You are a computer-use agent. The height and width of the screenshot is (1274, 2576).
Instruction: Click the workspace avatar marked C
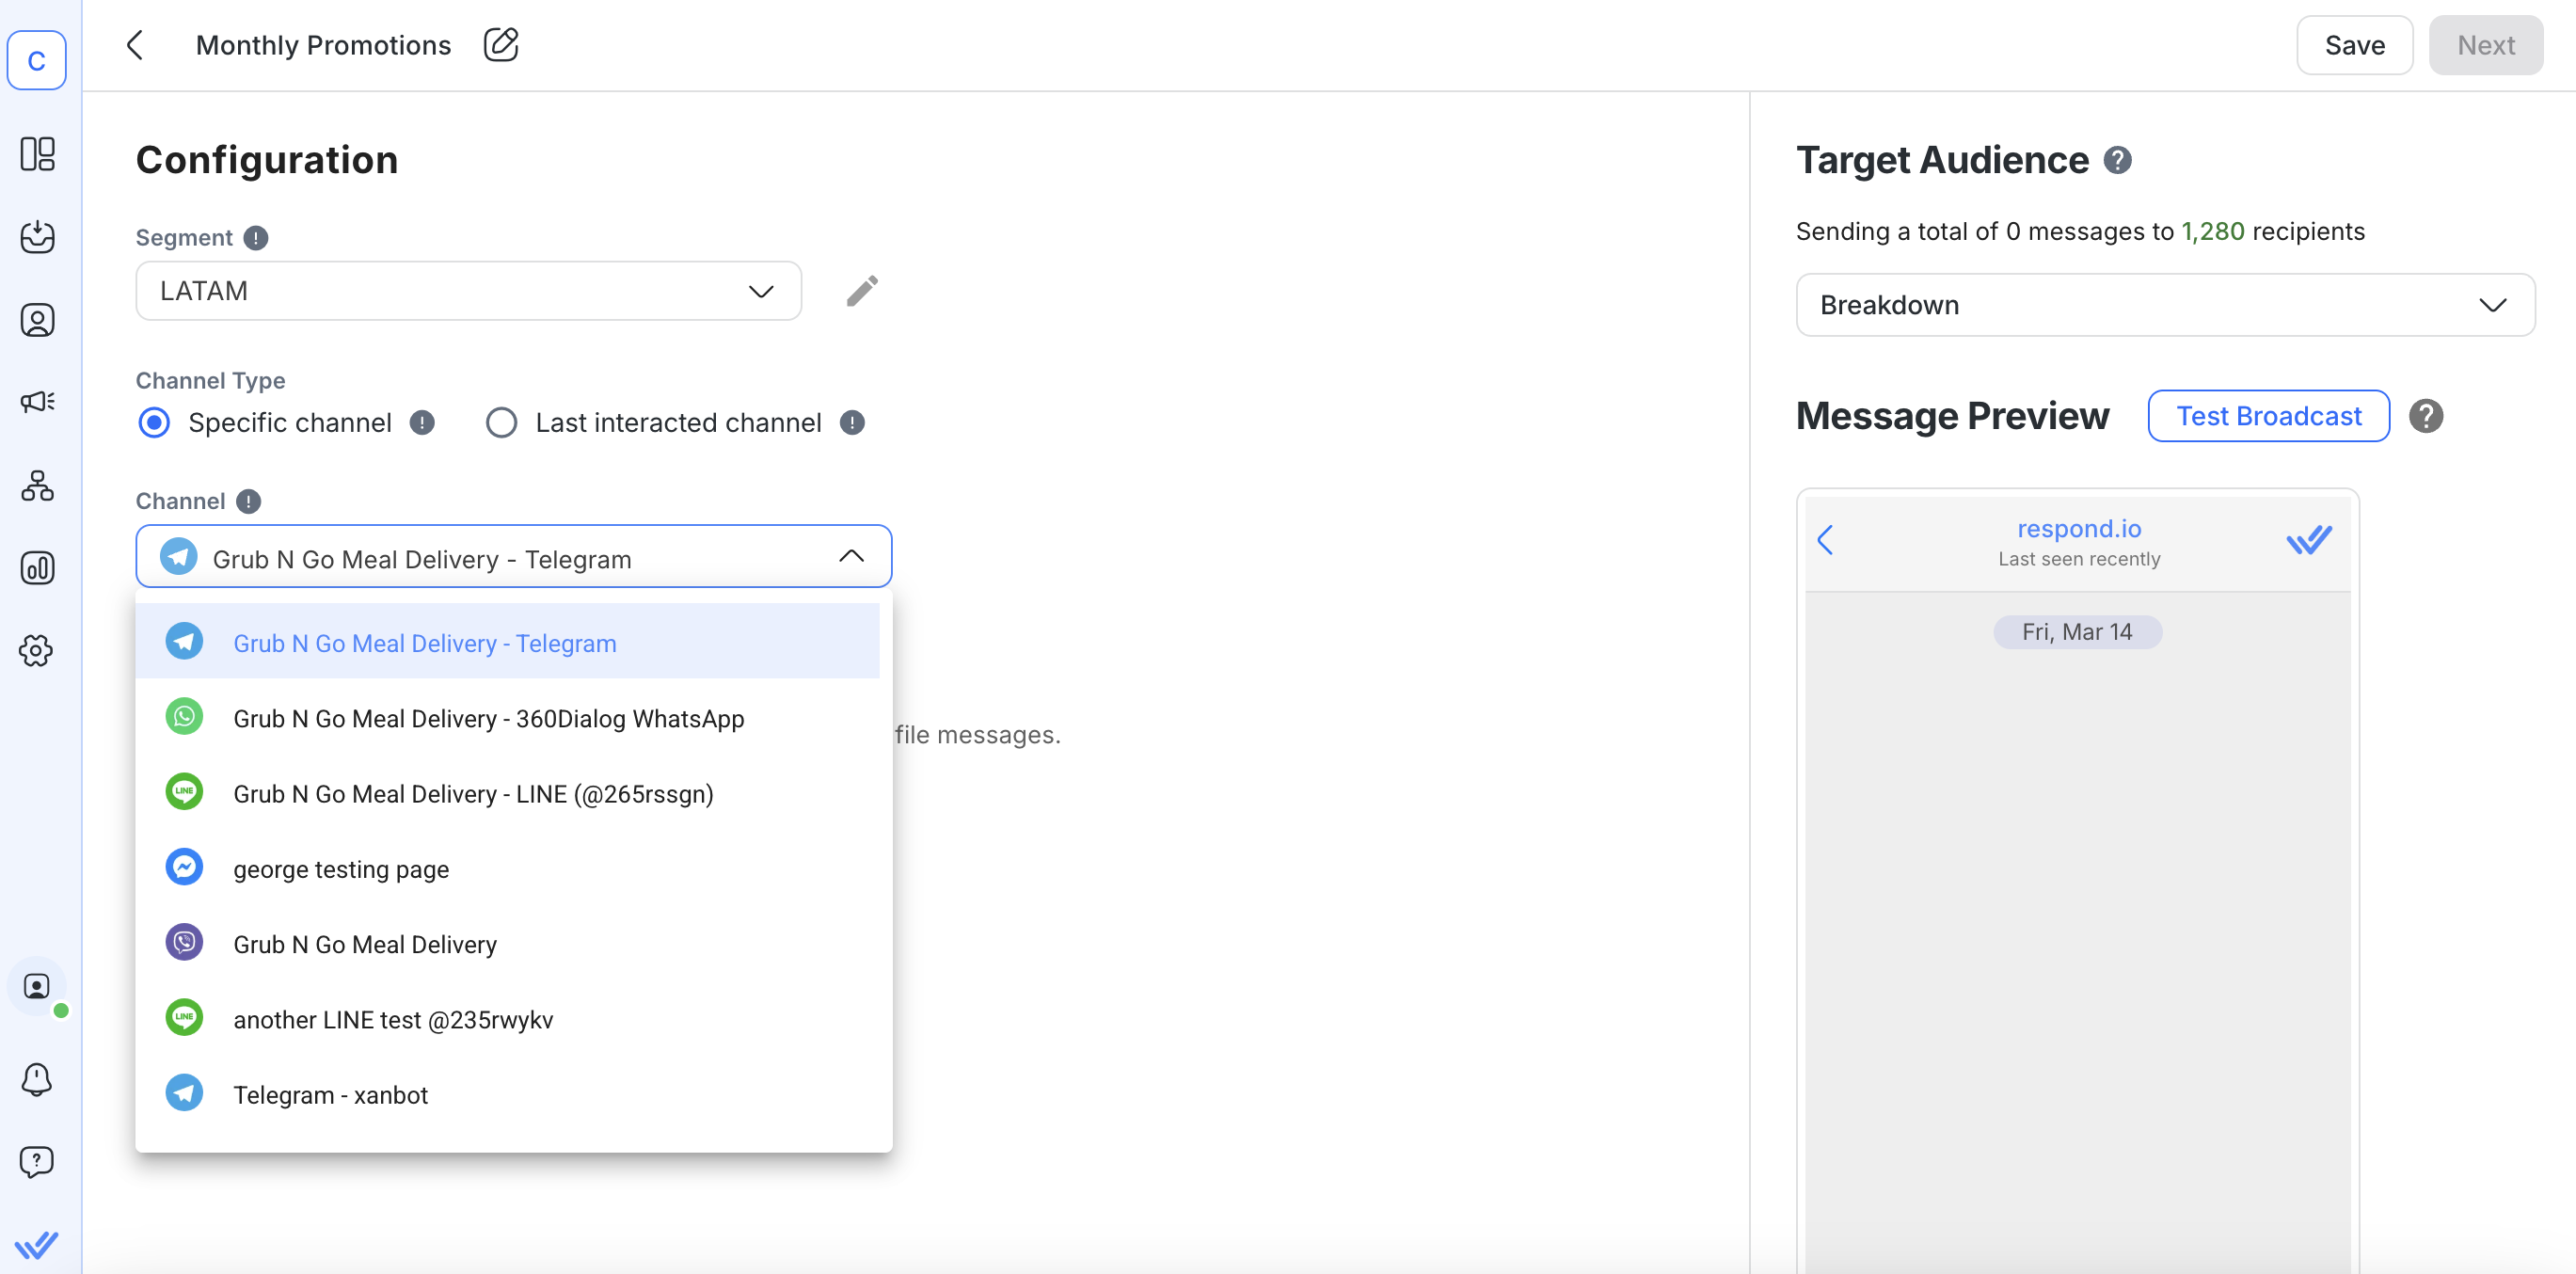(x=37, y=60)
